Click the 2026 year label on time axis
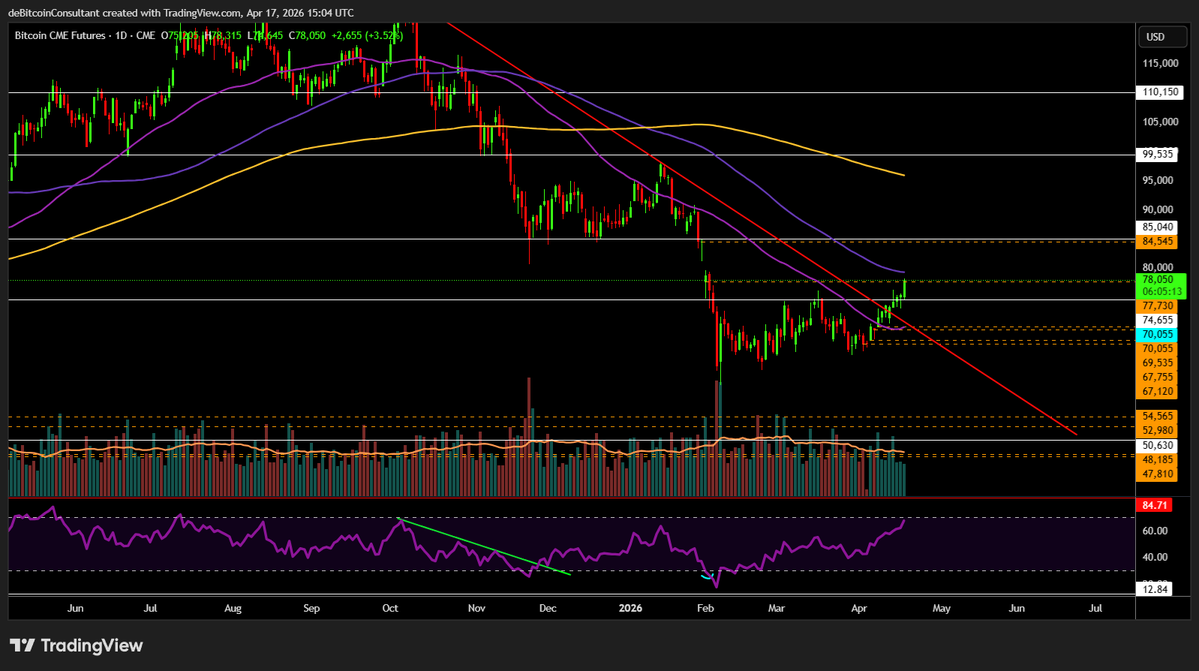1199x671 pixels. coord(630,608)
